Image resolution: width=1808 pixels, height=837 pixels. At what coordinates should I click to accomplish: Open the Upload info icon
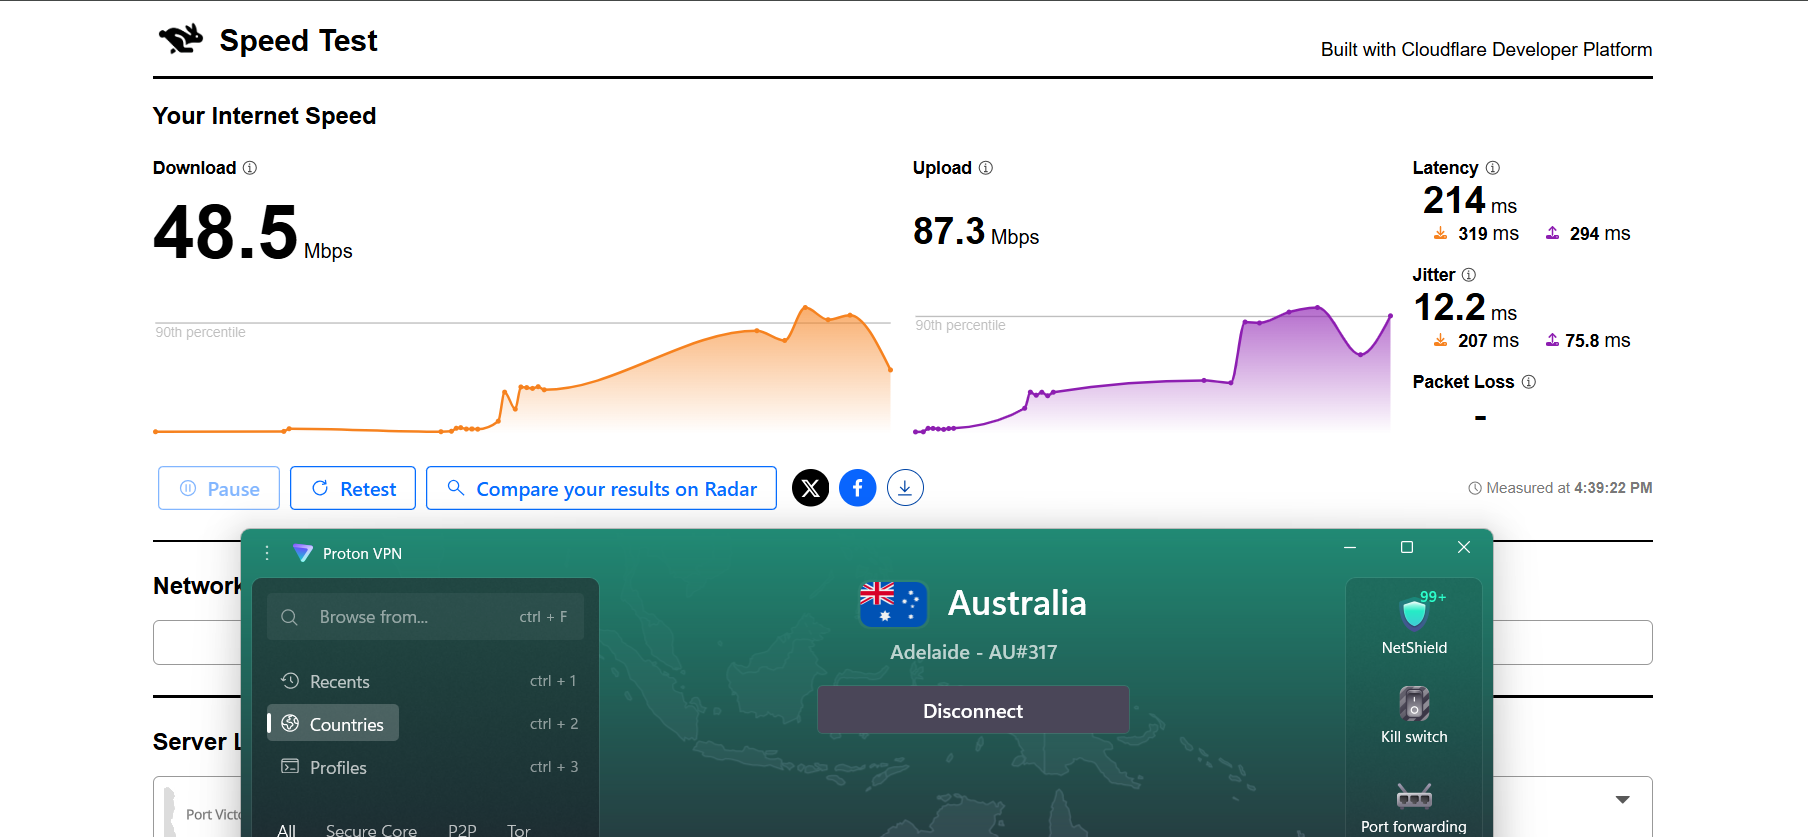click(986, 168)
